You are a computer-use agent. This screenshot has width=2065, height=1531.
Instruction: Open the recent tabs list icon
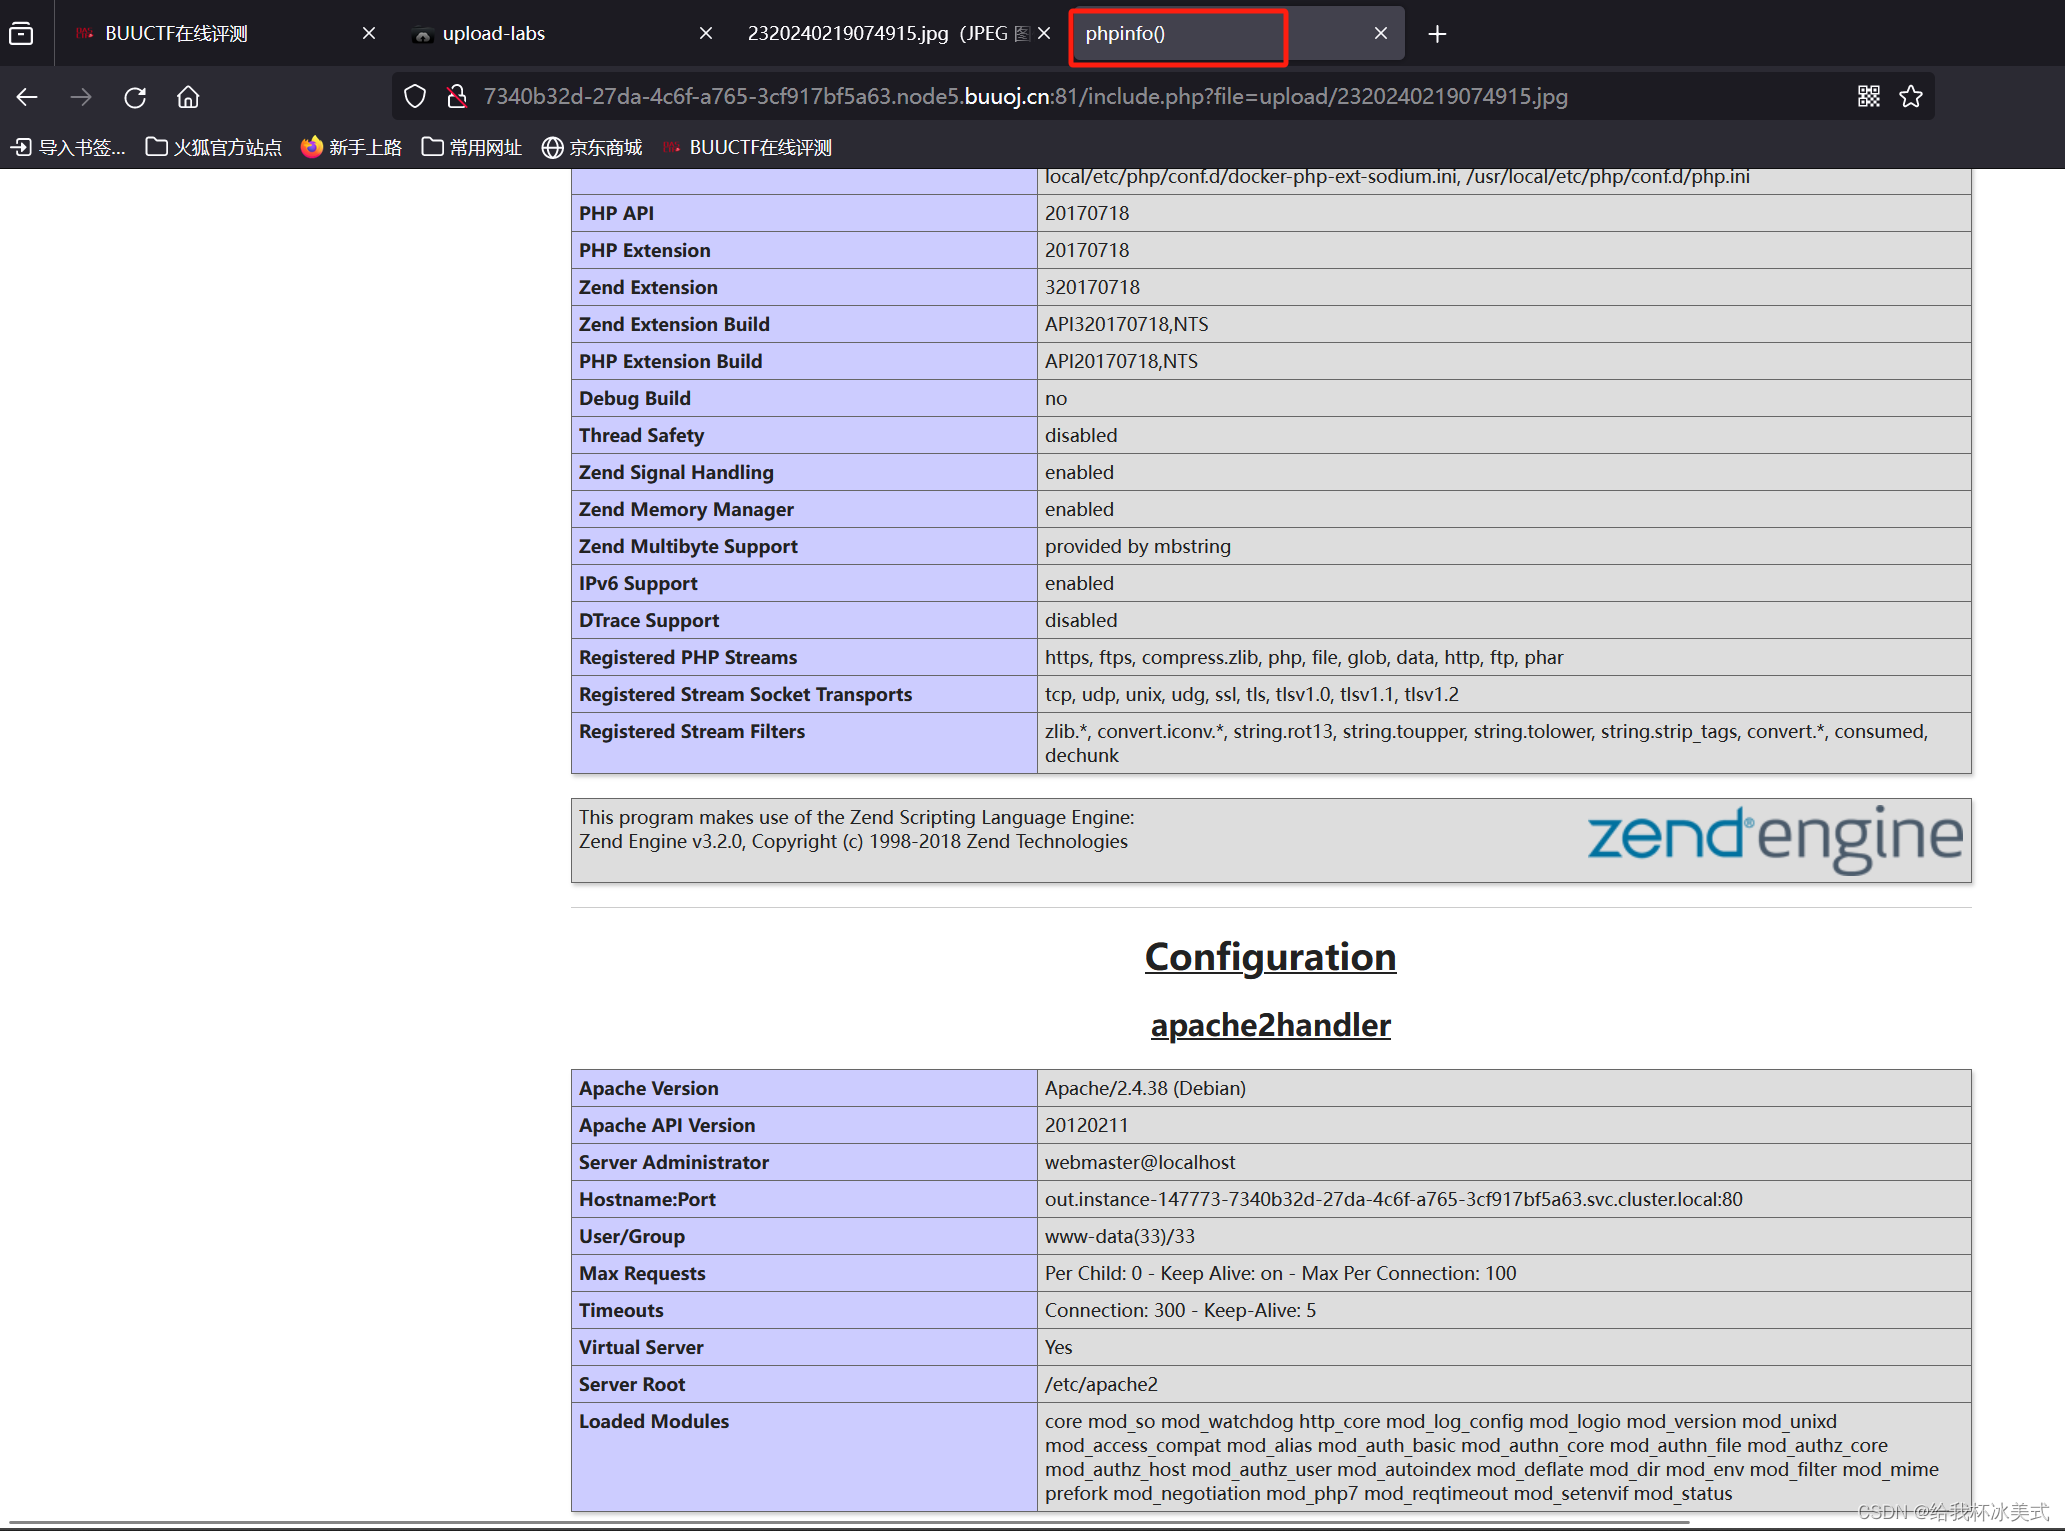(21, 34)
